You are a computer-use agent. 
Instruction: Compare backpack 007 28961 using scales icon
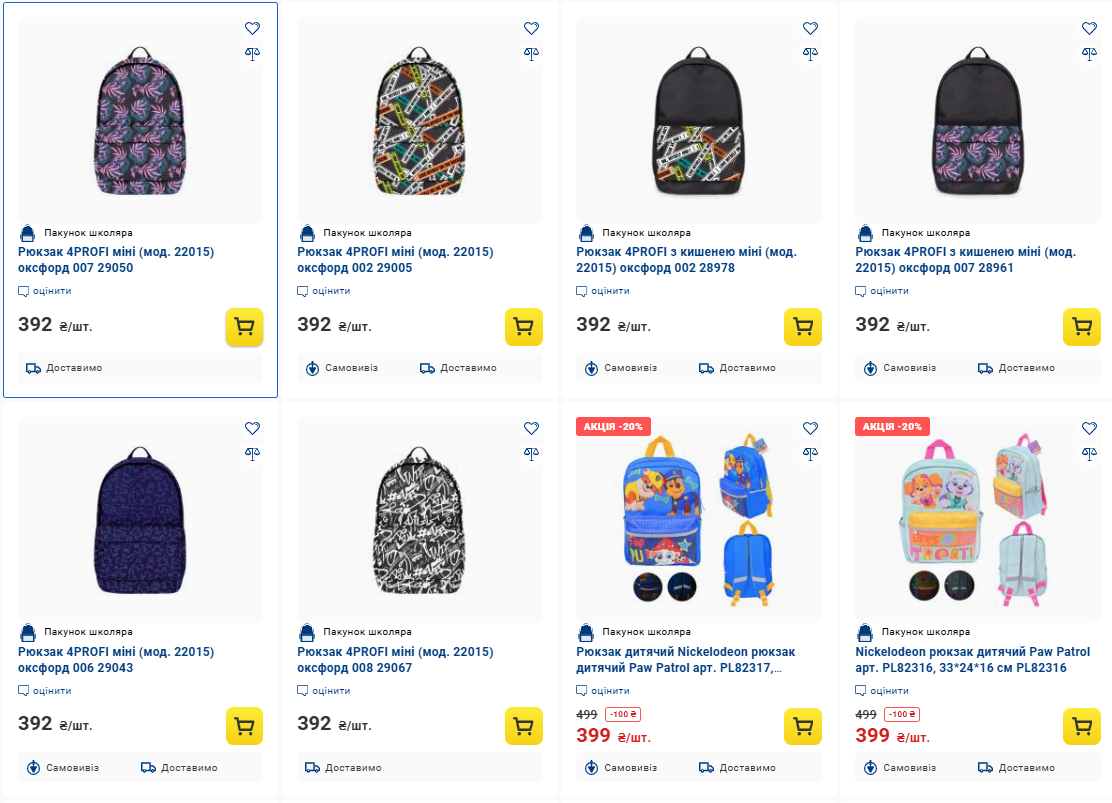tap(1089, 53)
